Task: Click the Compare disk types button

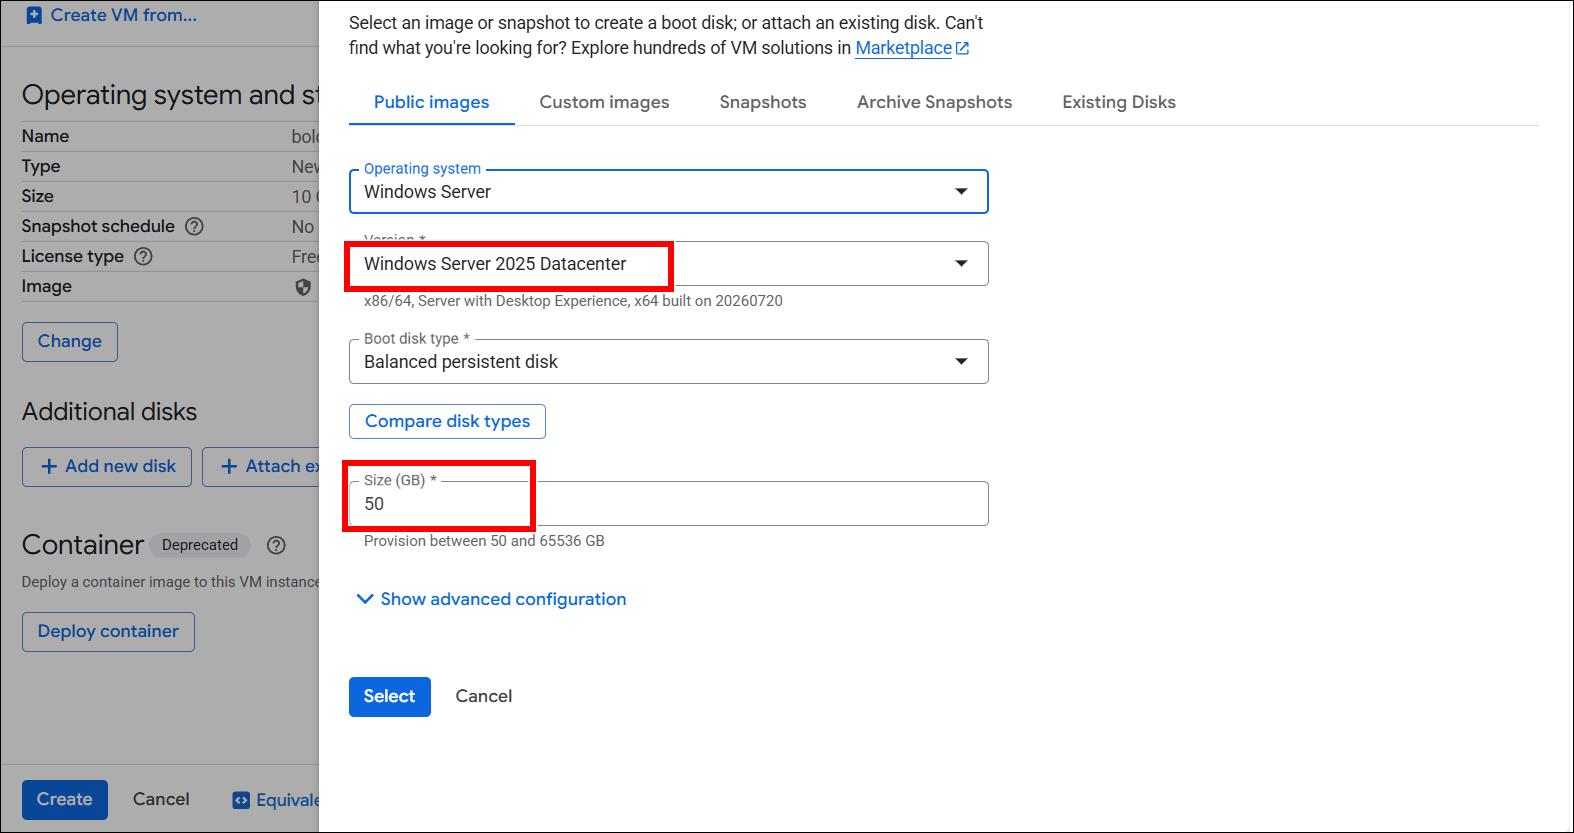Action: pos(447,421)
